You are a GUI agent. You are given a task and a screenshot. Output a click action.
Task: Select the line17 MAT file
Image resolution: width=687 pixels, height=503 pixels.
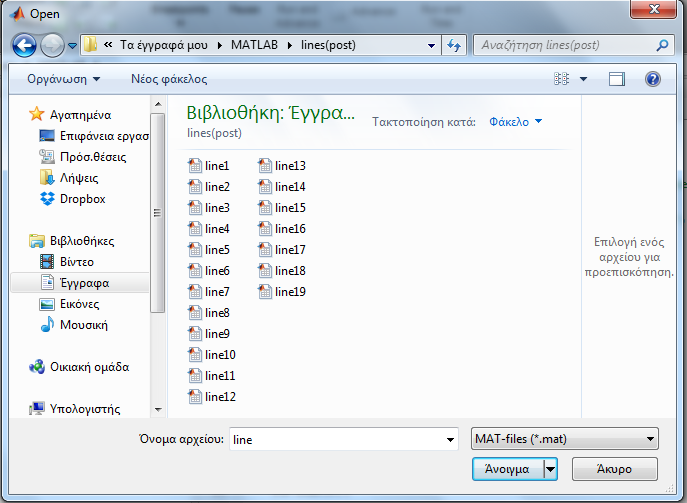click(x=282, y=250)
